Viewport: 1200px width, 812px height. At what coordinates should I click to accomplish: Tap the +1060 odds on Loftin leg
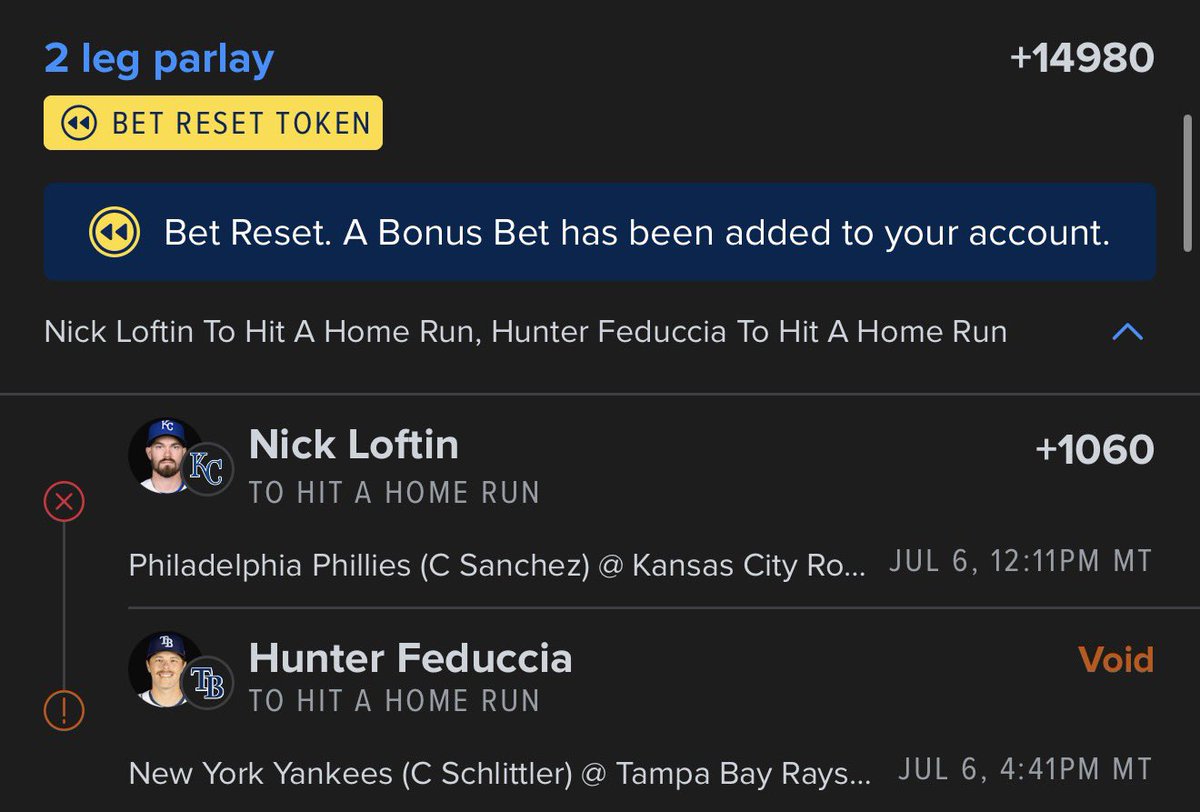1095,450
